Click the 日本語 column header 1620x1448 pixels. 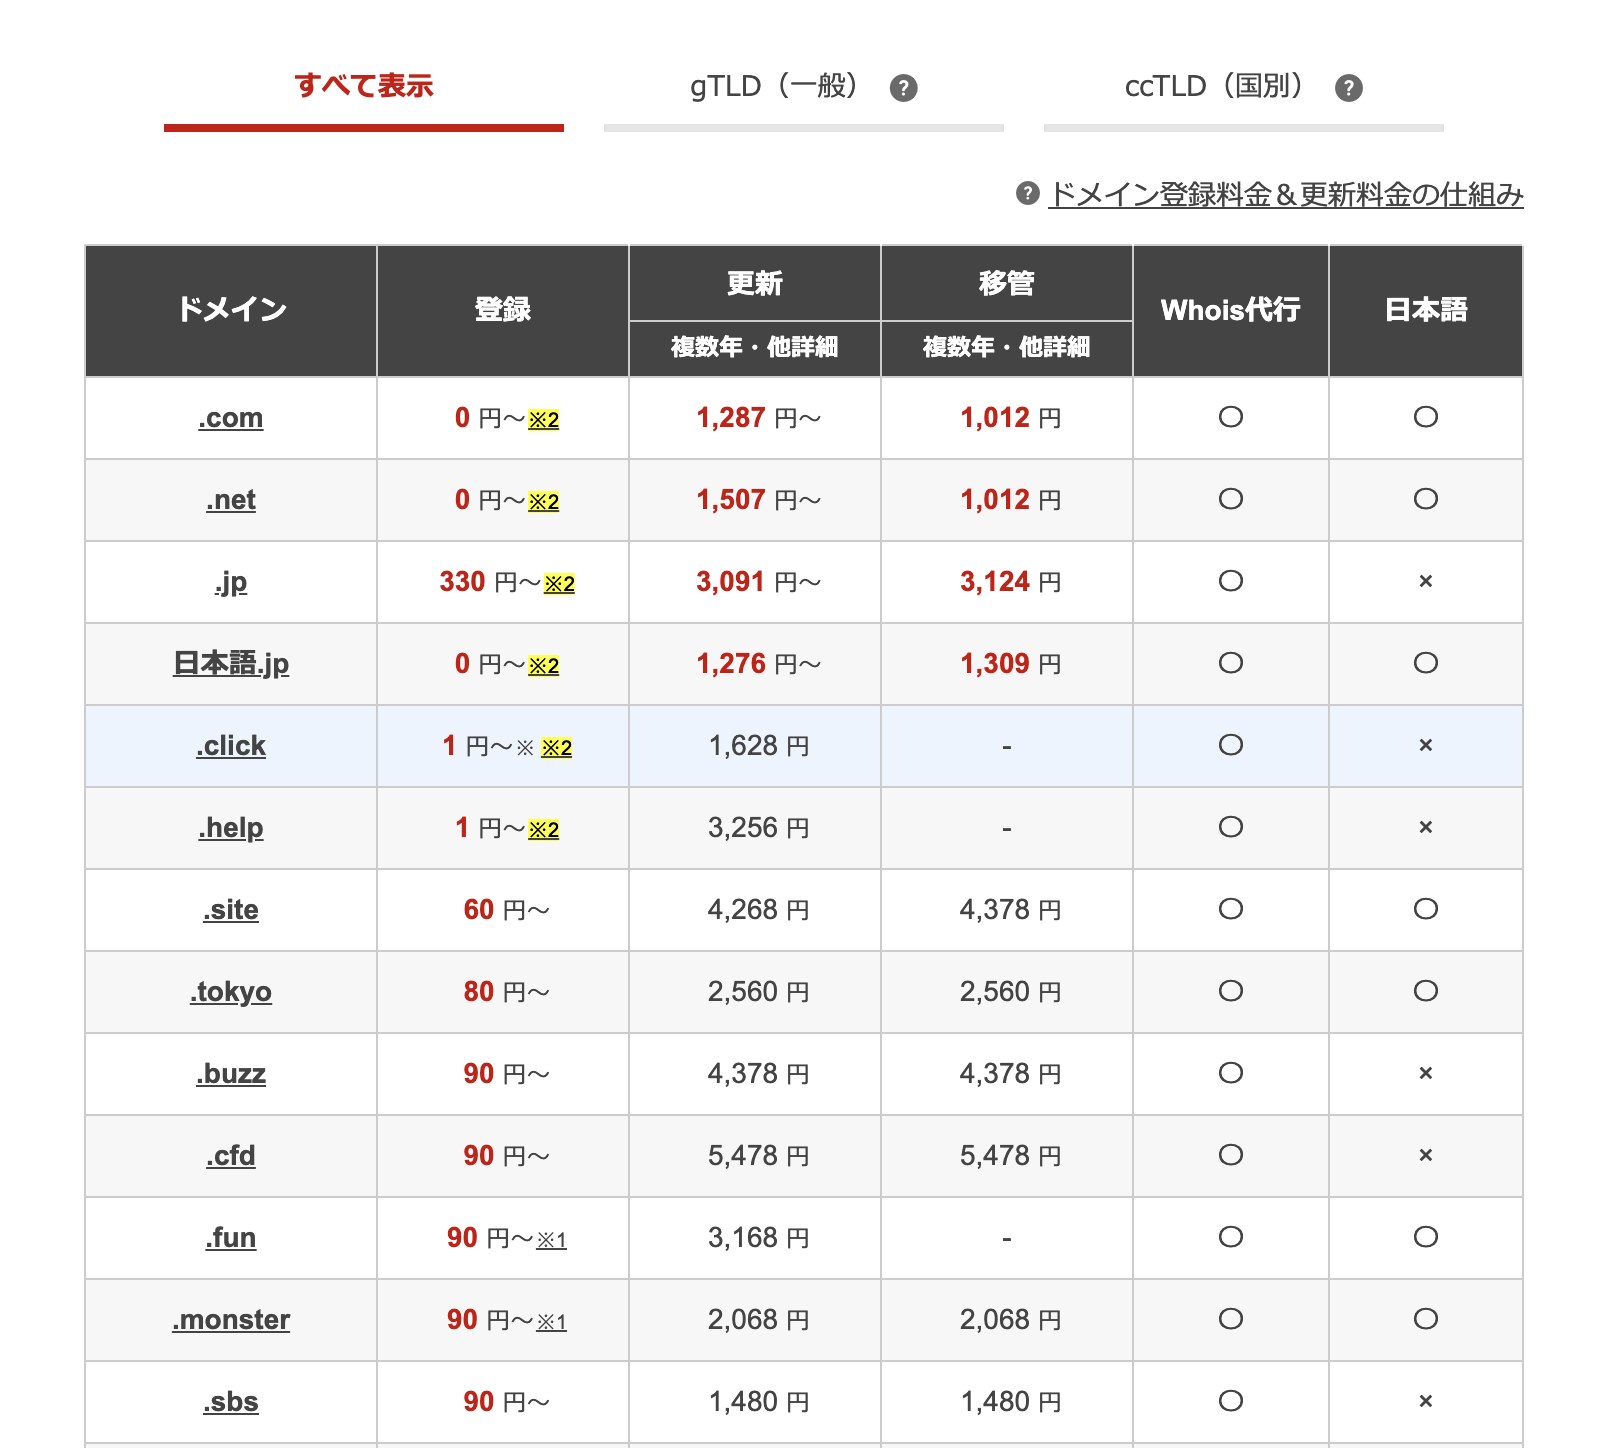click(1426, 310)
